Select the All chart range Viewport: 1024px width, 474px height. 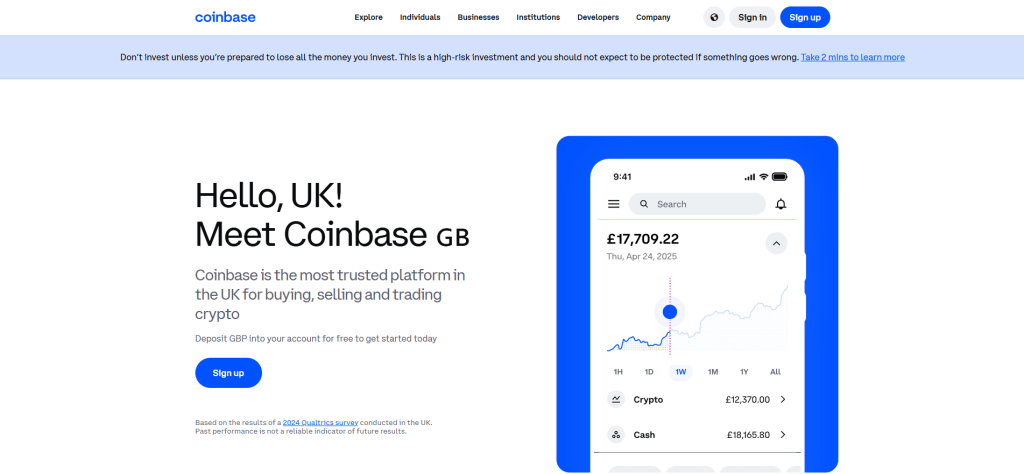click(775, 371)
